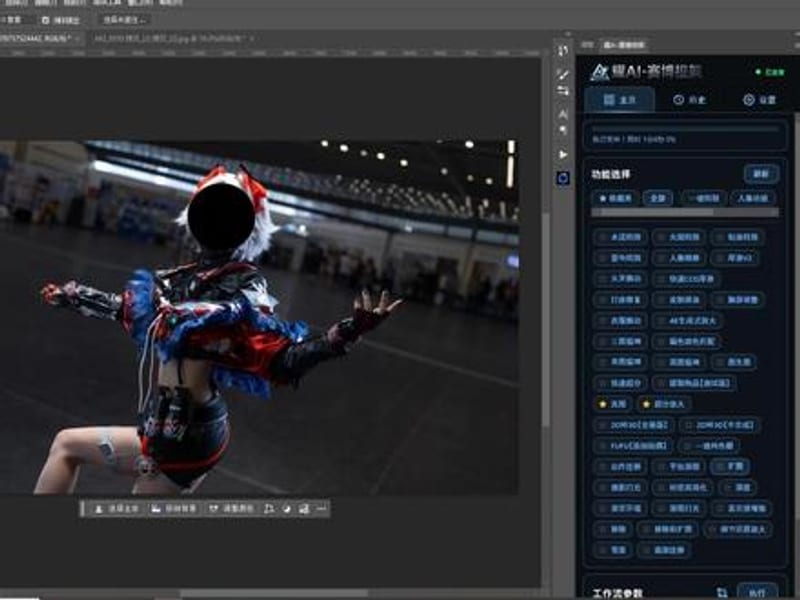Toggle the 移除和扩图 function chip
The width and height of the screenshot is (800, 600).
pyautogui.click(x=668, y=529)
